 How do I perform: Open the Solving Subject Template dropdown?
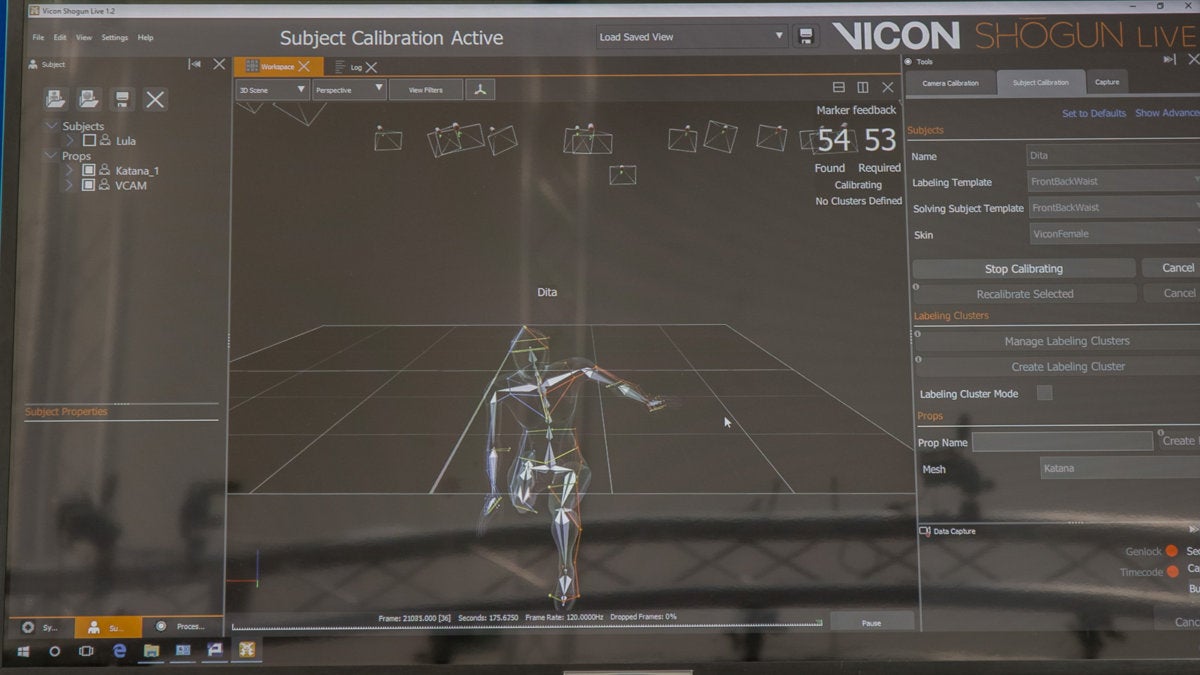point(1113,207)
